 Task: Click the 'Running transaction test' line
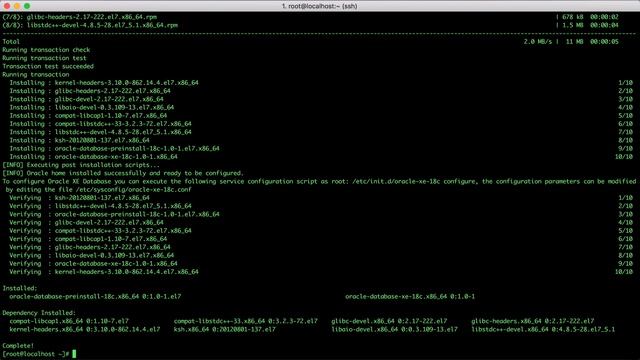point(44,58)
